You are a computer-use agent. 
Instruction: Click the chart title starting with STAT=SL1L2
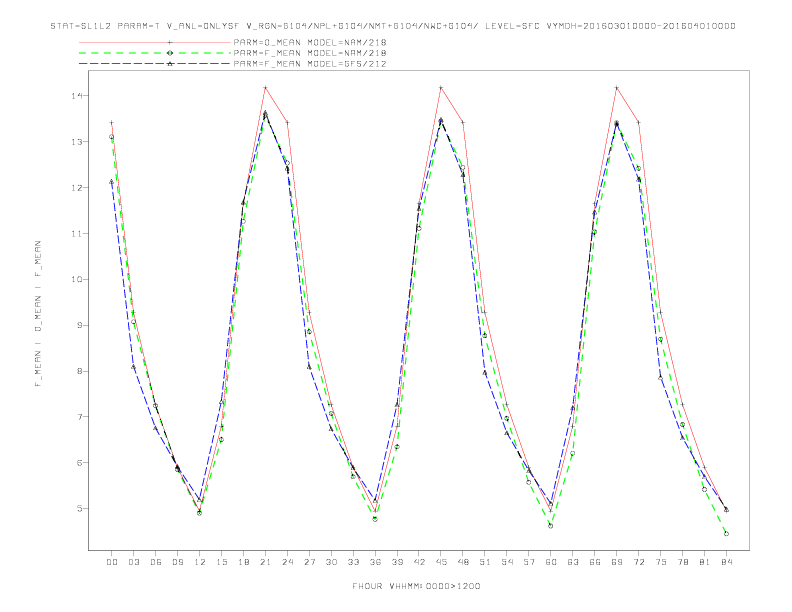click(x=393, y=26)
